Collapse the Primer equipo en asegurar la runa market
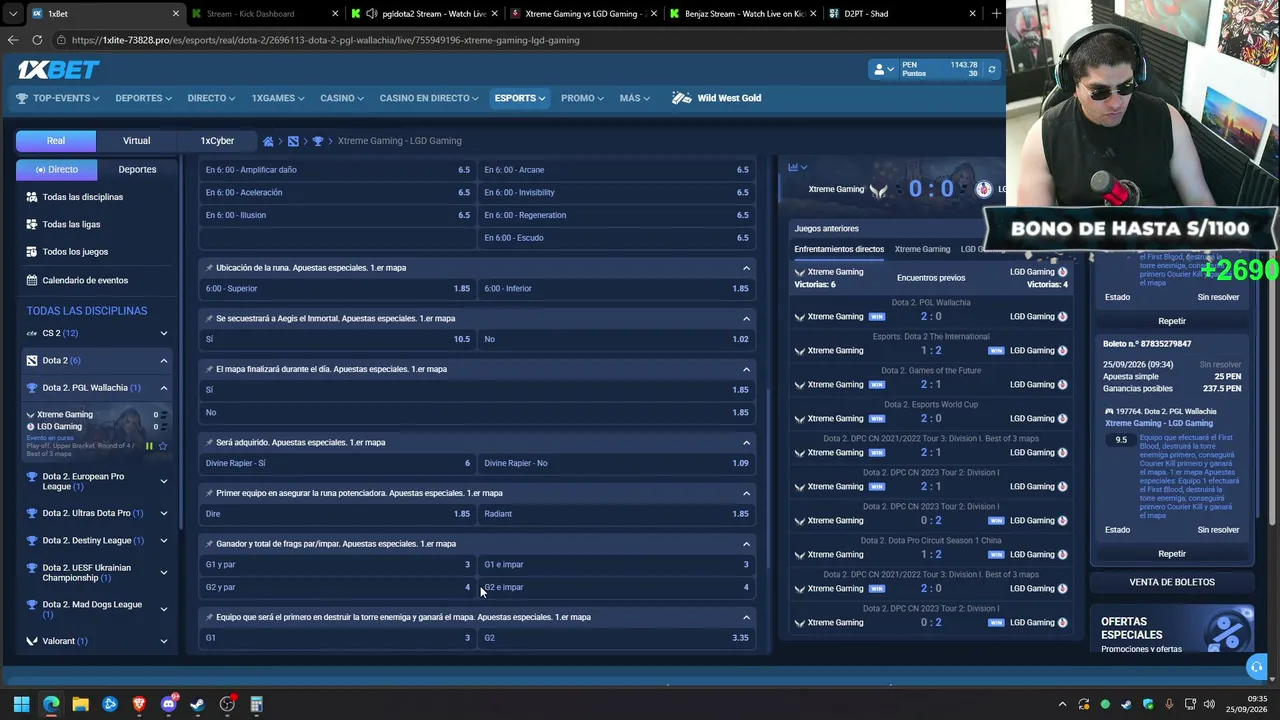 pyautogui.click(x=746, y=493)
